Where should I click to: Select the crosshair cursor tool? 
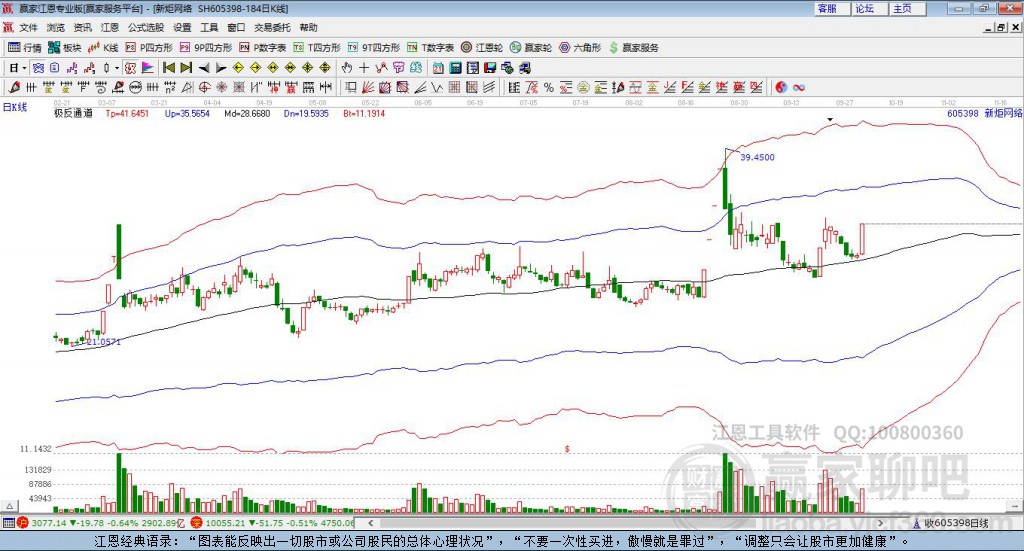364,68
